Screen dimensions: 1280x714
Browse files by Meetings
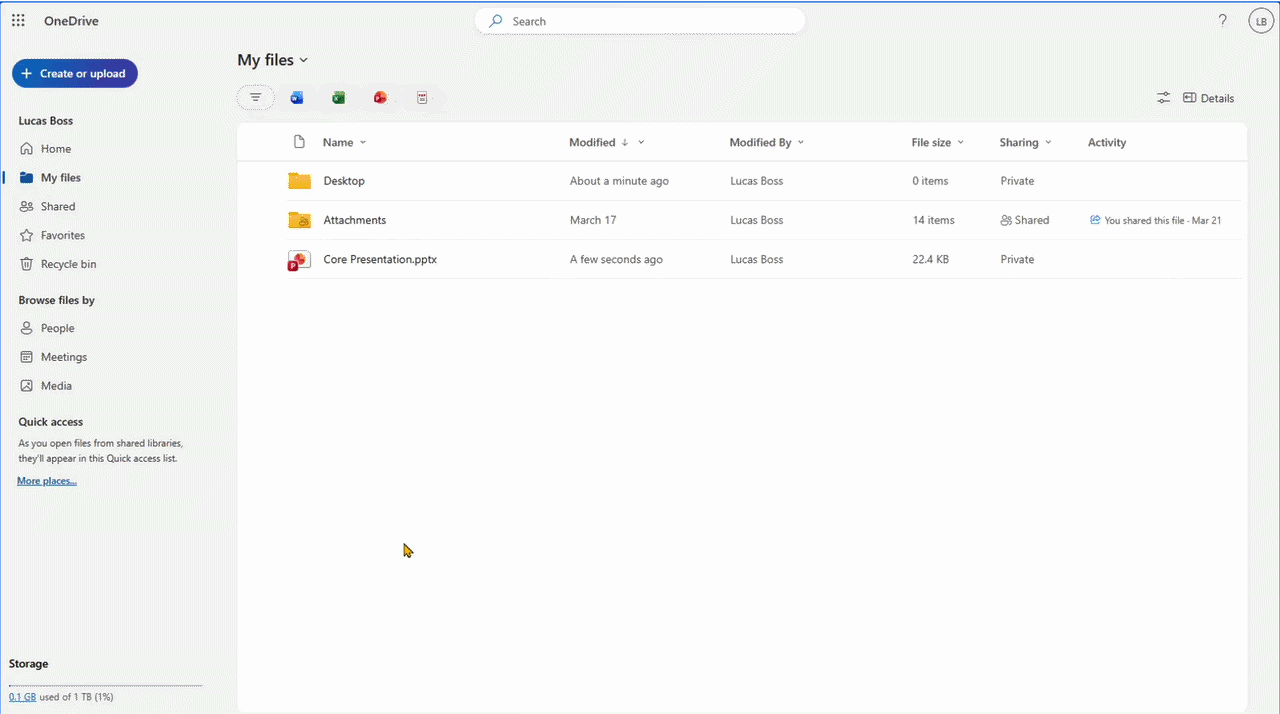(54, 357)
